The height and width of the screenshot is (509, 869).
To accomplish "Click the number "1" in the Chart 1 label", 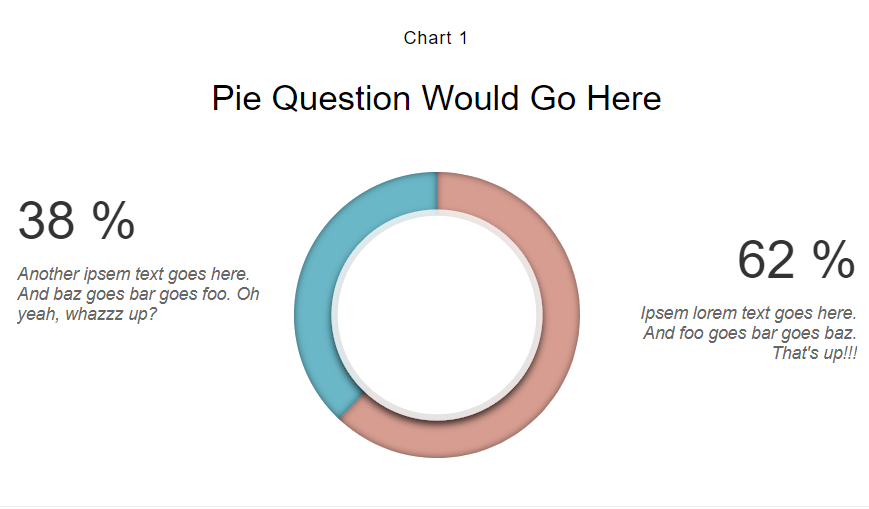I will click(x=463, y=38).
